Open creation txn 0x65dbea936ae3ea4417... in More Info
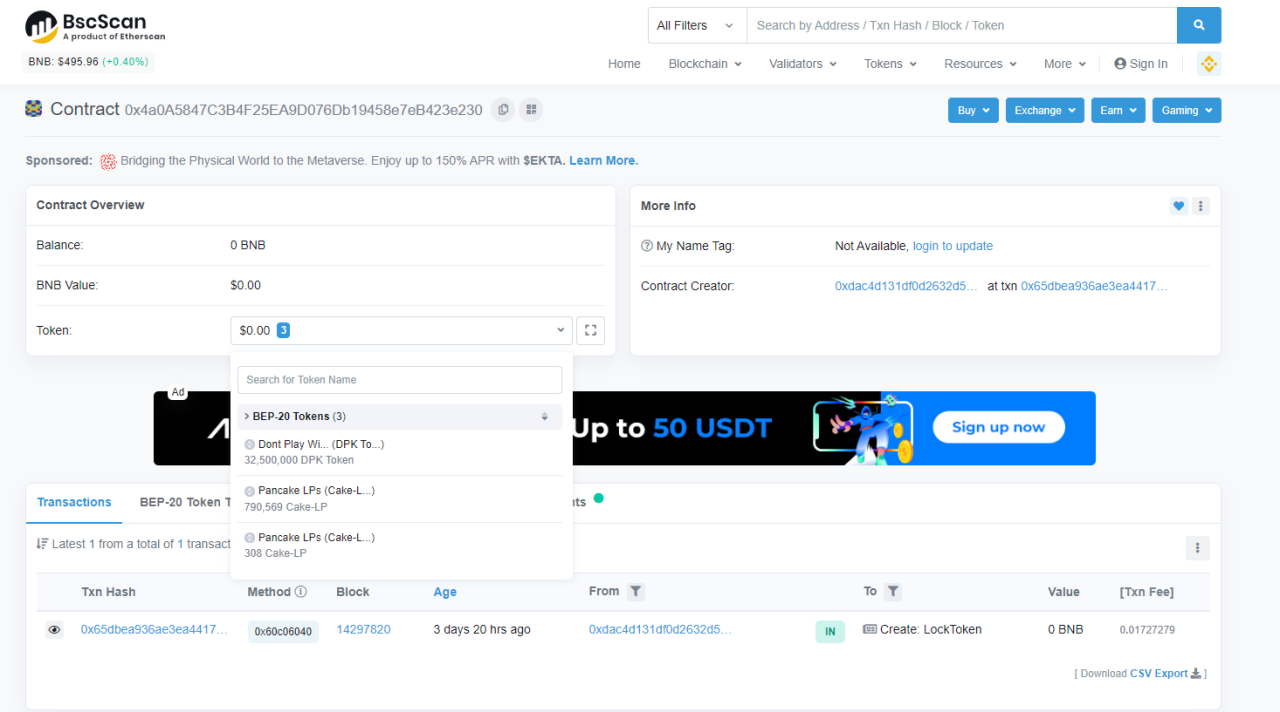The image size is (1280, 712). (x=1094, y=286)
